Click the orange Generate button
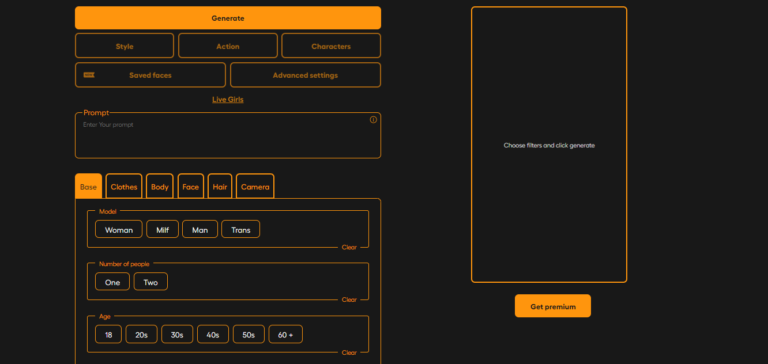The width and height of the screenshot is (768, 364). 228,18
